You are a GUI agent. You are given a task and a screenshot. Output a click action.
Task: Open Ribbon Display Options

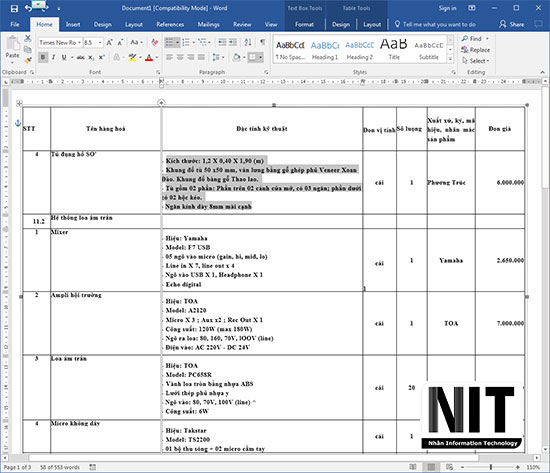pos(472,8)
